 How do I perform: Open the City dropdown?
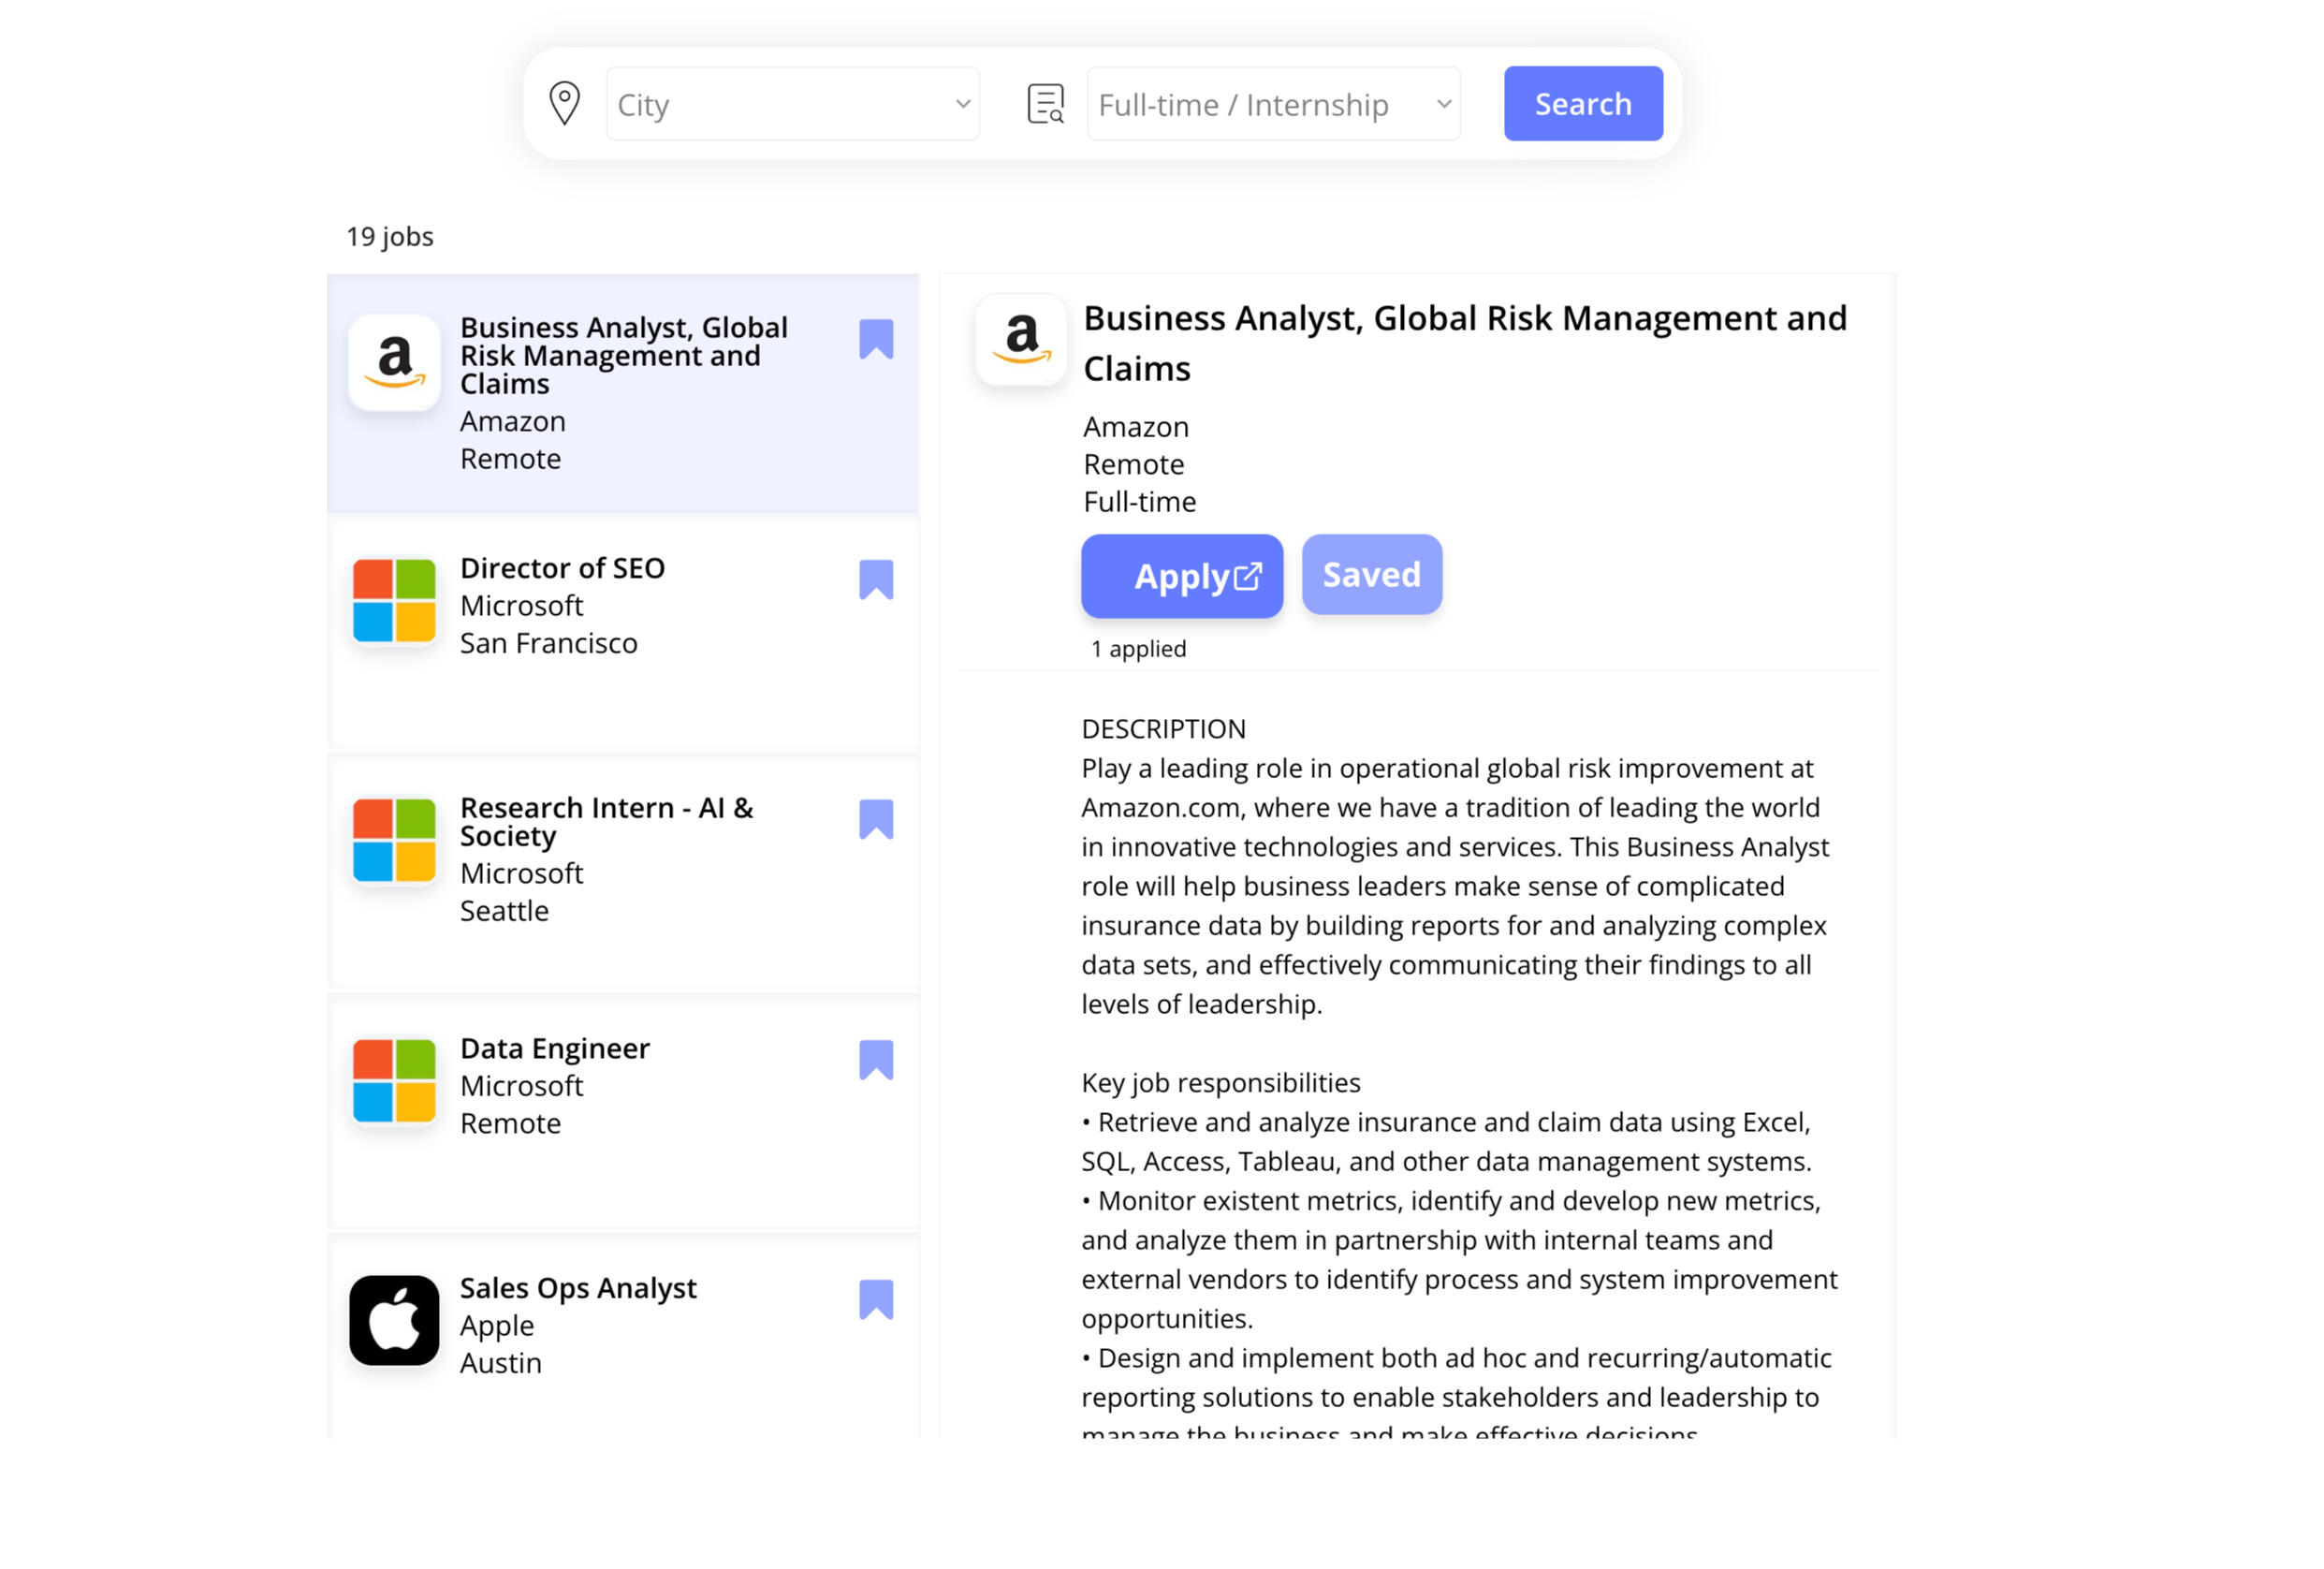coord(793,104)
